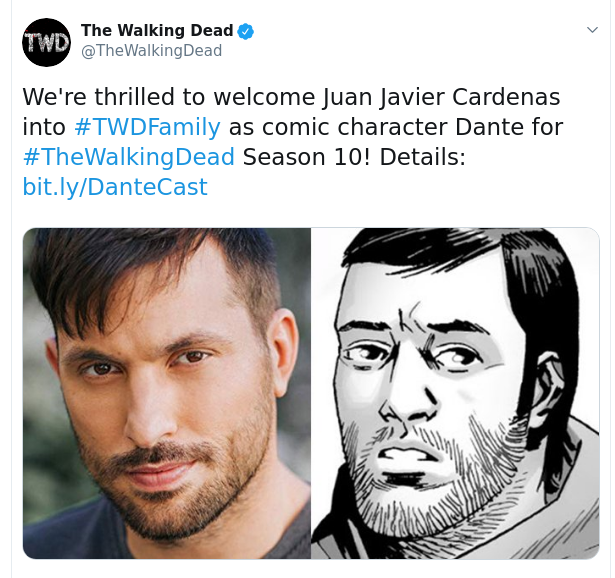
Task: Expand the tweet options chevron
Action: [592, 30]
